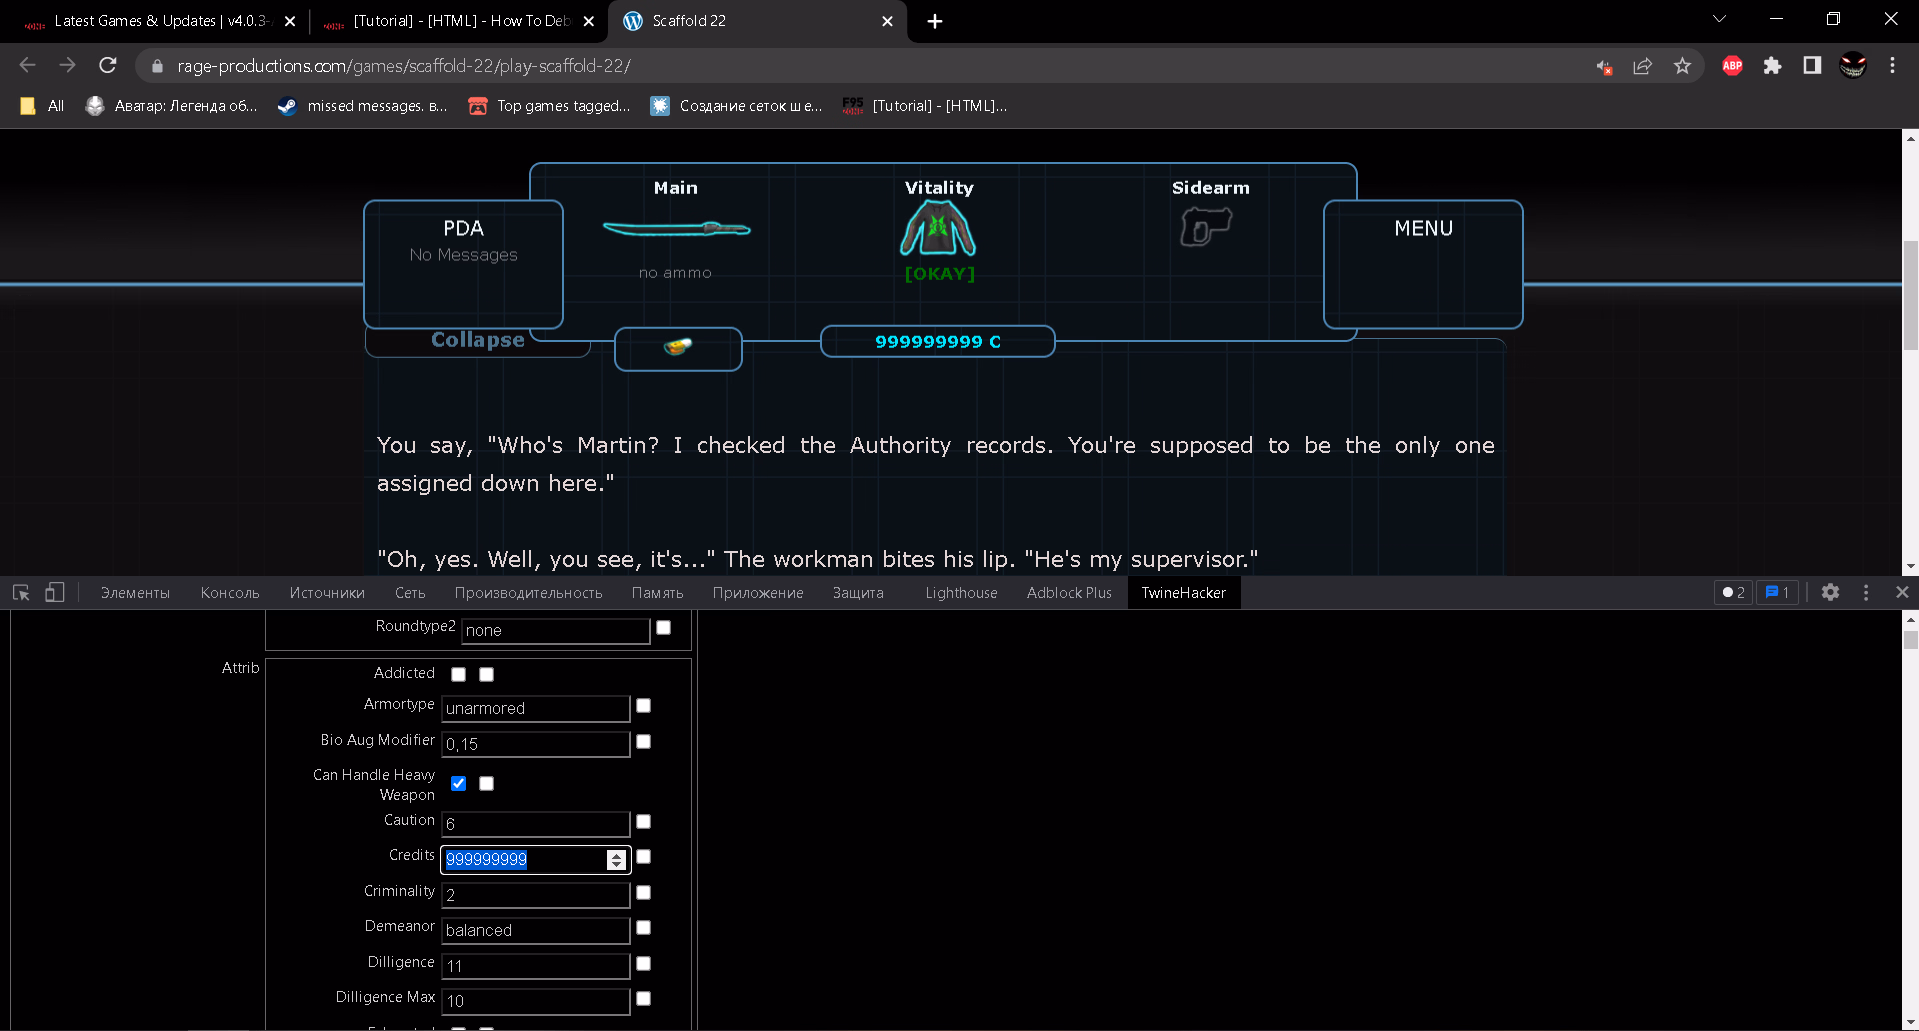
Task: Click the Adblock Plus extension icon
Action: (1731, 66)
